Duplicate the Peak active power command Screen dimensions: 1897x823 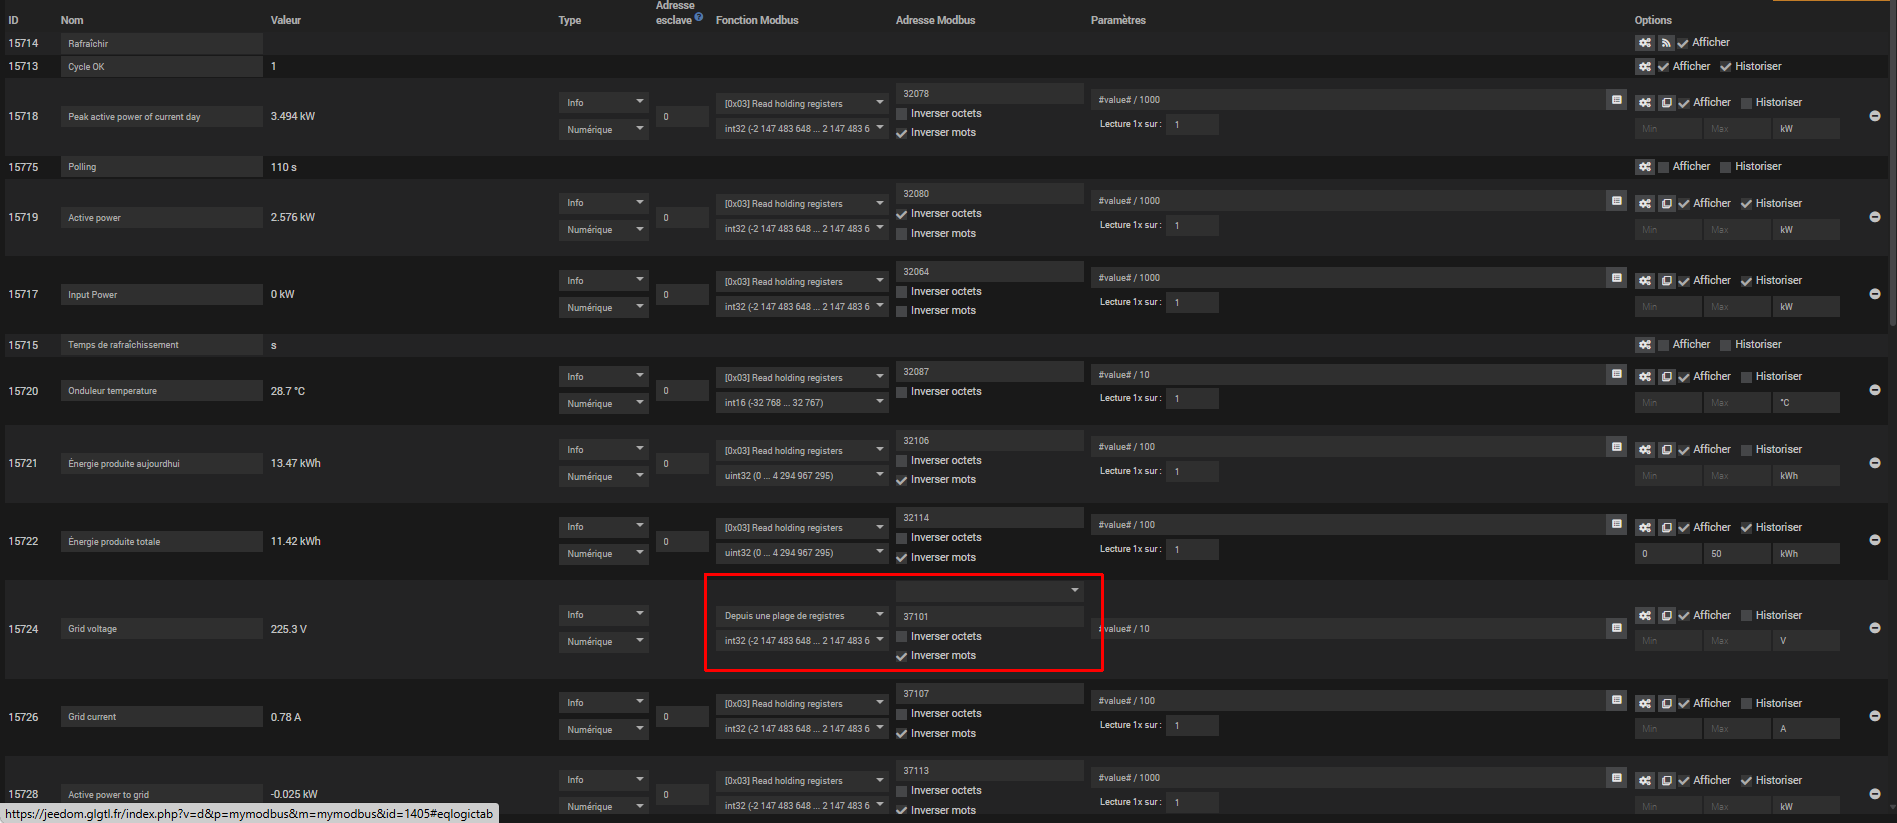click(x=1666, y=103)
